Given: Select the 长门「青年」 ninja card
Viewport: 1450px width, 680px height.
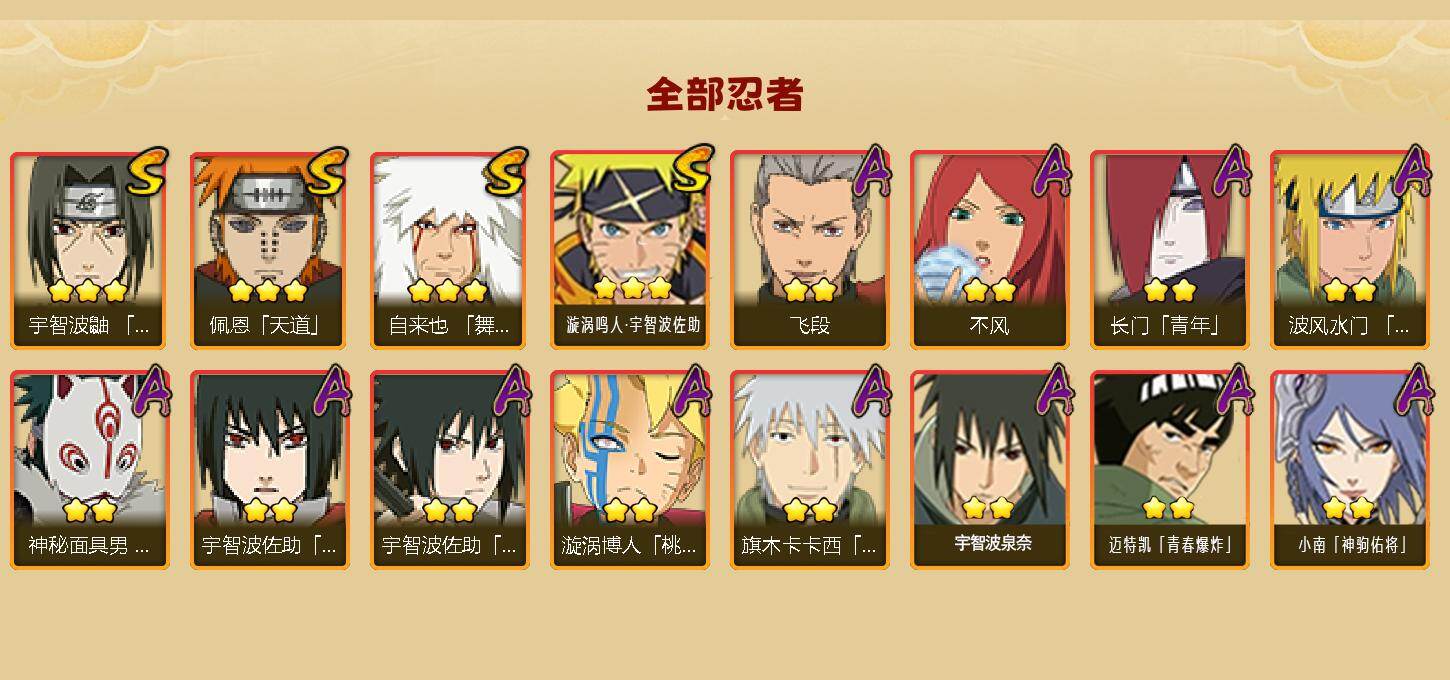Looking at the screenshot, I should [x=1169, y=250].
